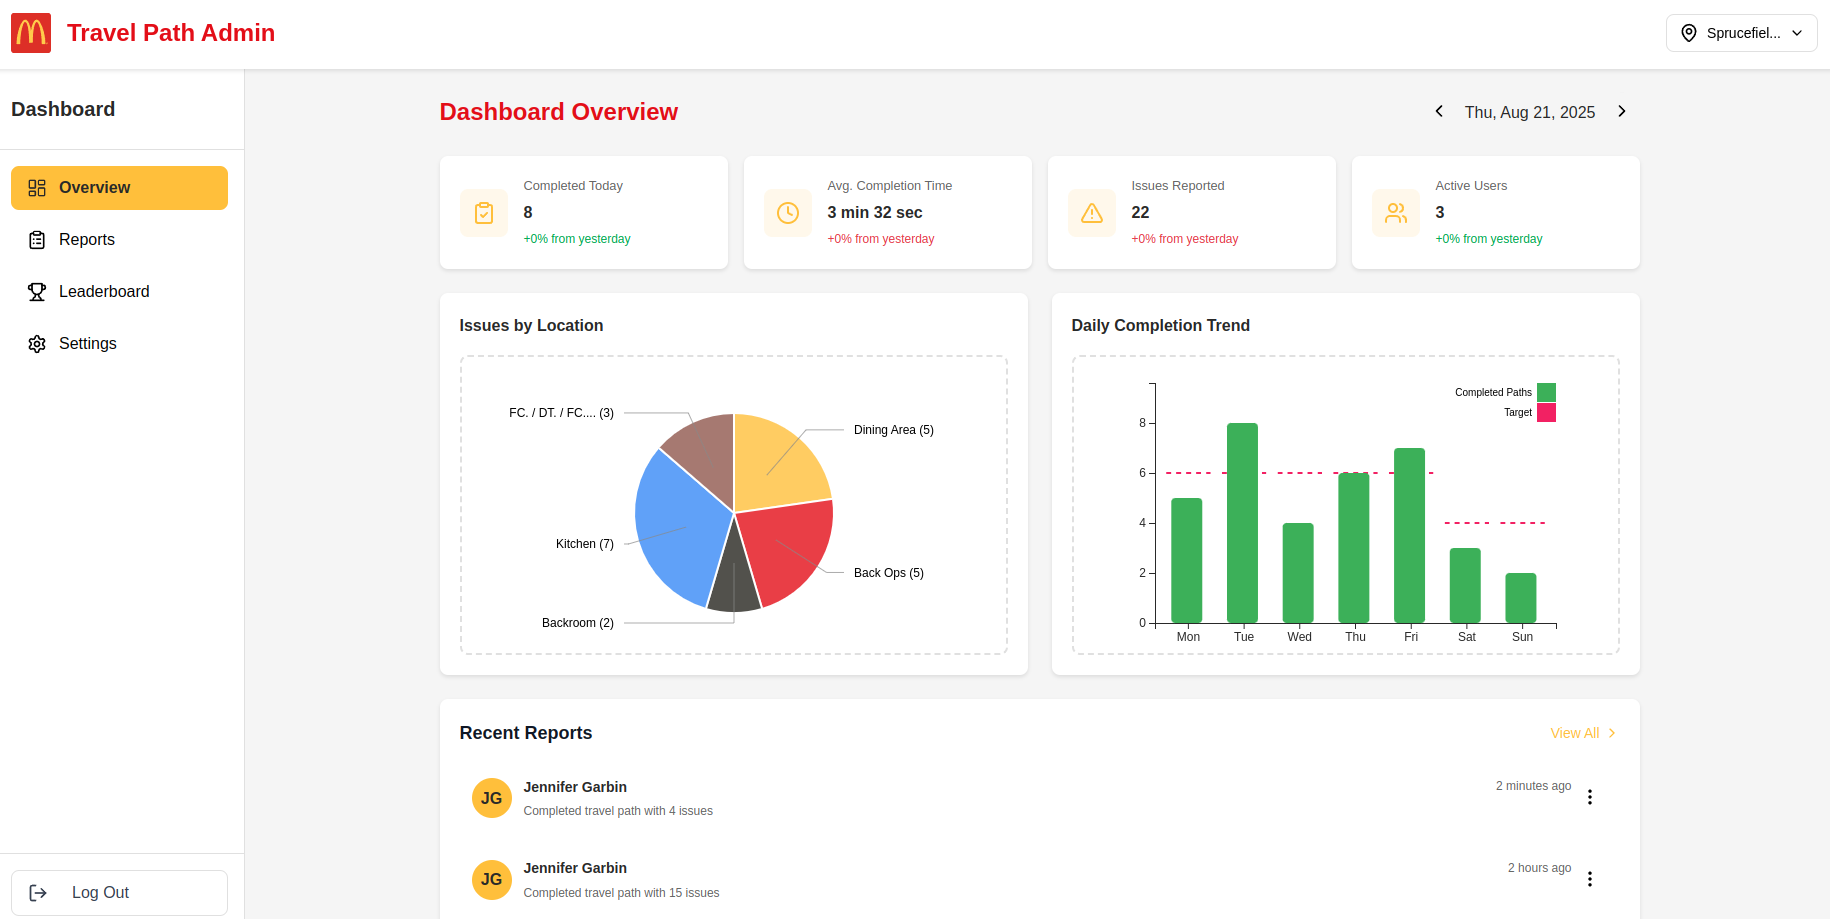Viewport: 1830px width, 919px height.
Task: Click the green Completed Paths legend swatch
Action: (1546, 392)
